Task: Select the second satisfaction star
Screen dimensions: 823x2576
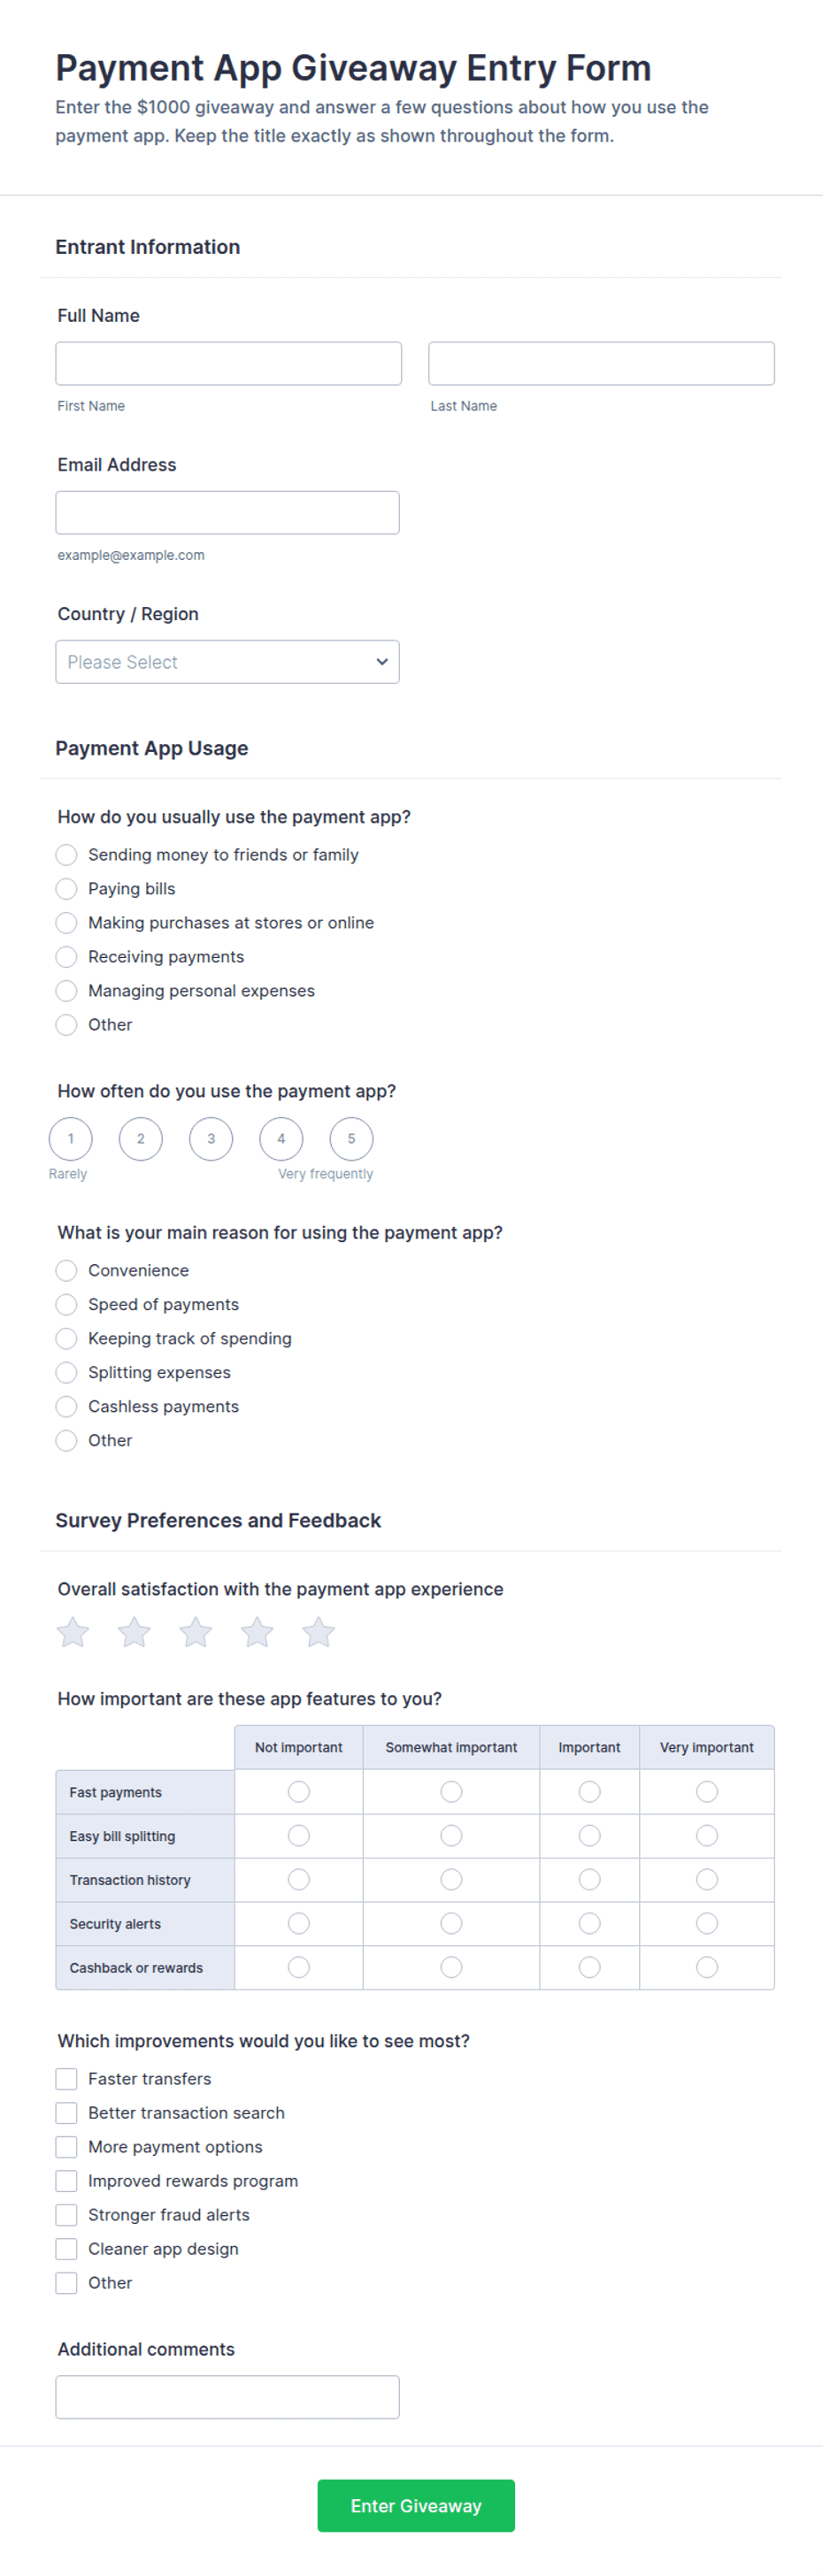Action: tap(134, 1632)
